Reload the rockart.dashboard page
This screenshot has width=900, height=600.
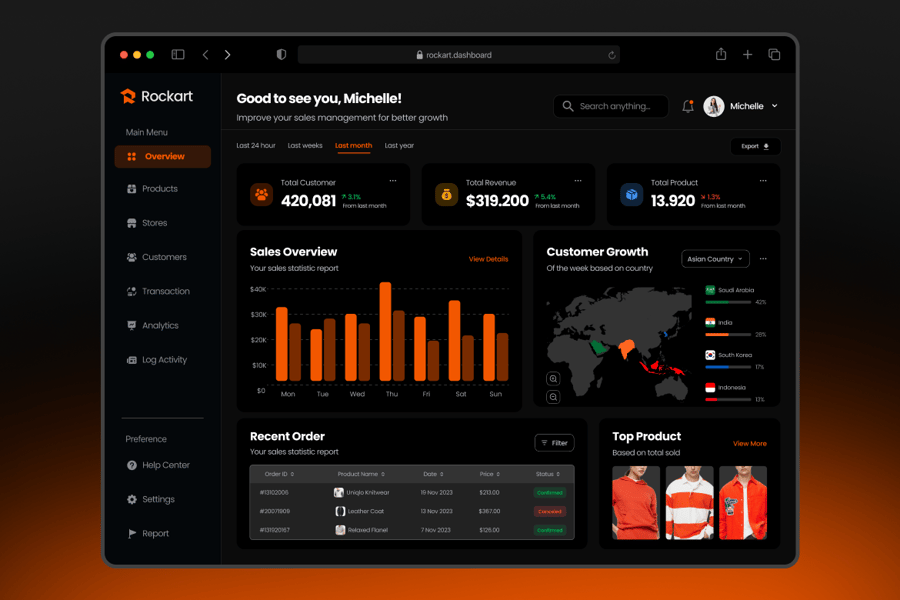[611, 55]
